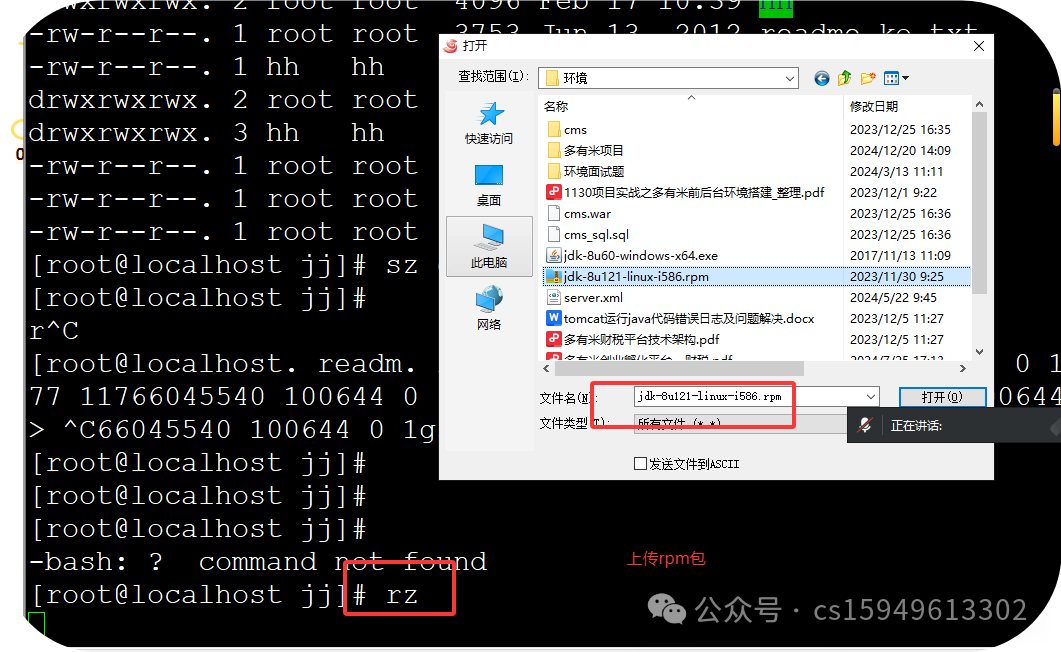Click the 正在讲话 speaking indicator

(x=916, y=426)
